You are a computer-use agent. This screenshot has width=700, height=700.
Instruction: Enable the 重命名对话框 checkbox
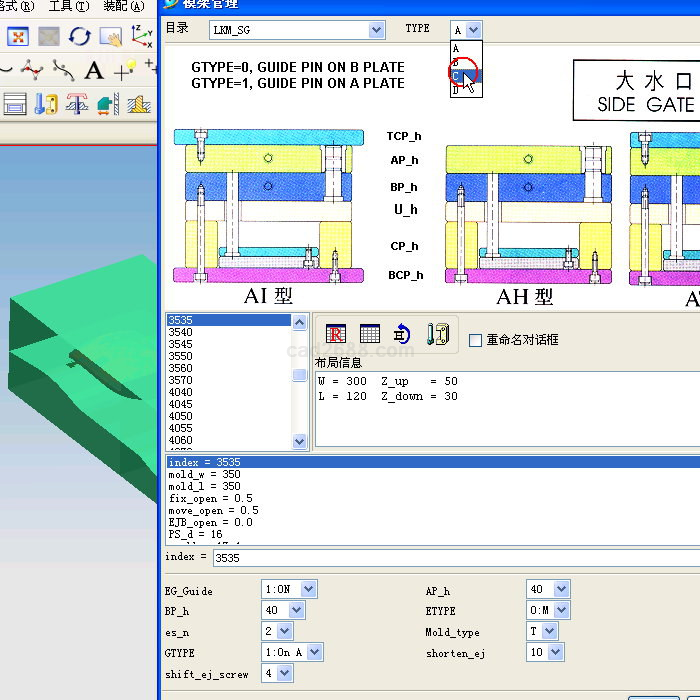click(476, 340)
